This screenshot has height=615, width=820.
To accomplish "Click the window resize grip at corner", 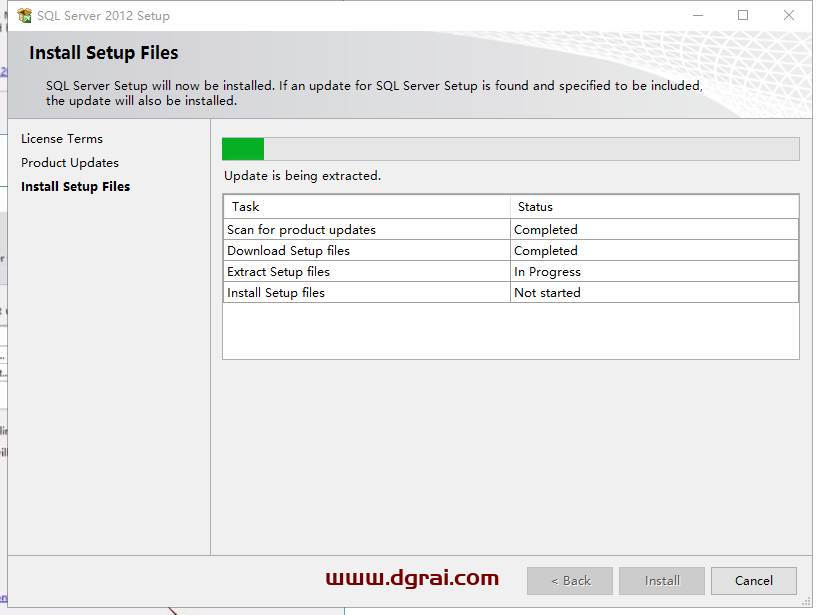I will [x=806, y=601].
